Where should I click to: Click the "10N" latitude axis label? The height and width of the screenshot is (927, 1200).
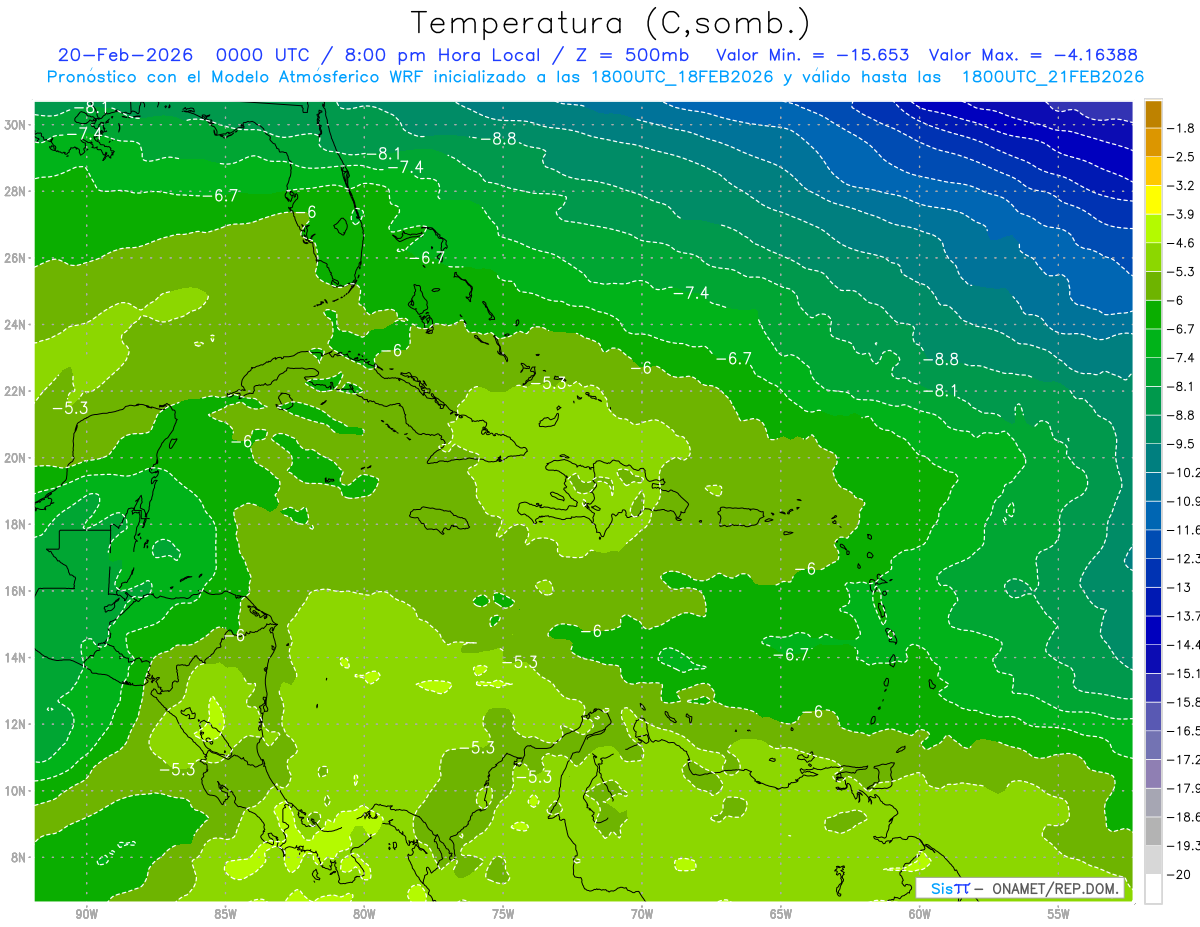16,791
